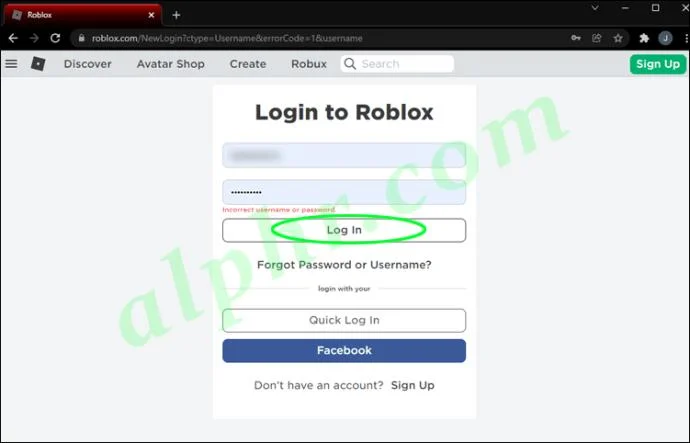The image size is (690, 443).
Task: Open Forgot Password or Username link
Action: (x=344, y=265)
